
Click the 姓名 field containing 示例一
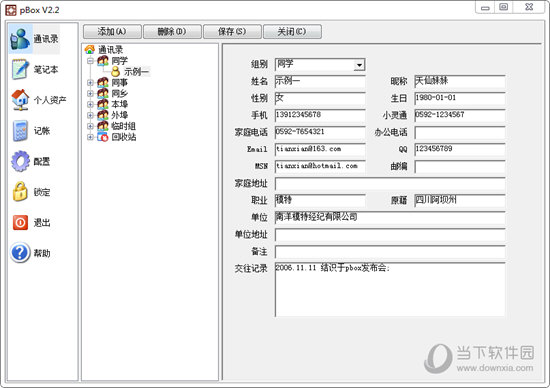click(320, 81)
